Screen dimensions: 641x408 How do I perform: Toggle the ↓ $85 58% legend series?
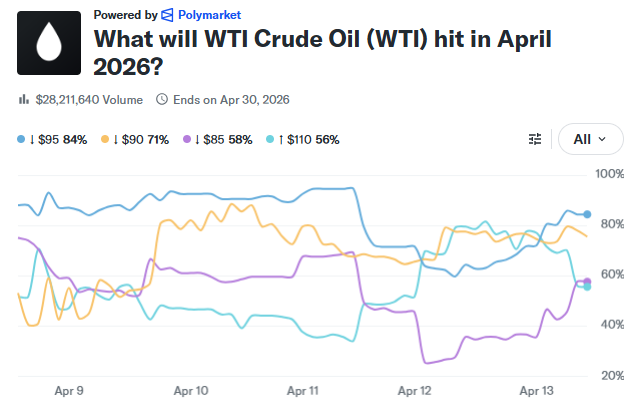pos(221,139)
